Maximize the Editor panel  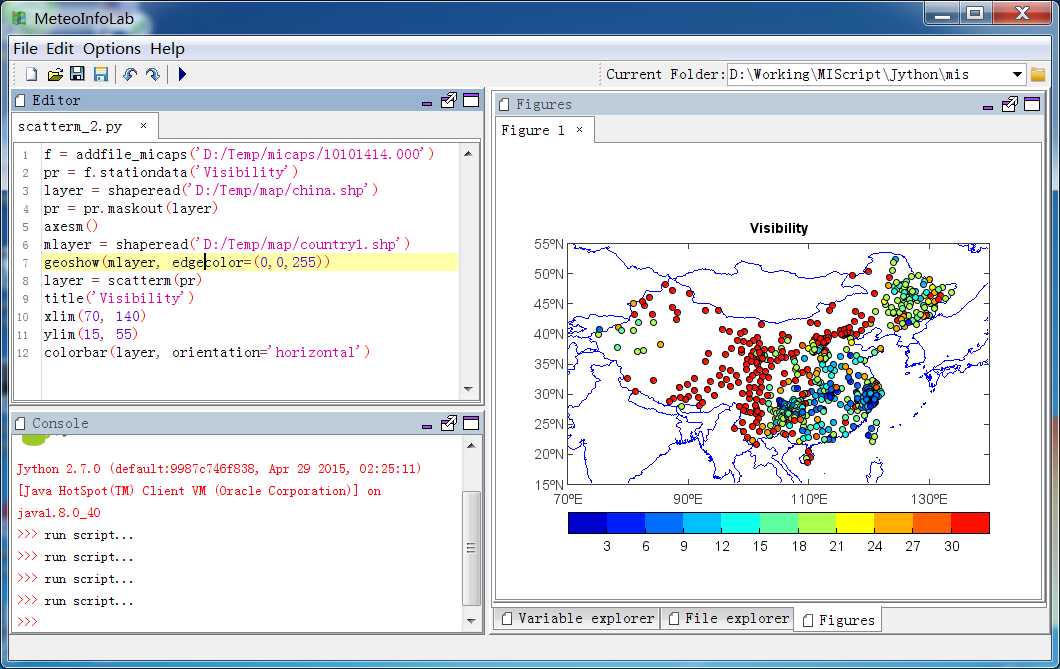click(471, 101)
